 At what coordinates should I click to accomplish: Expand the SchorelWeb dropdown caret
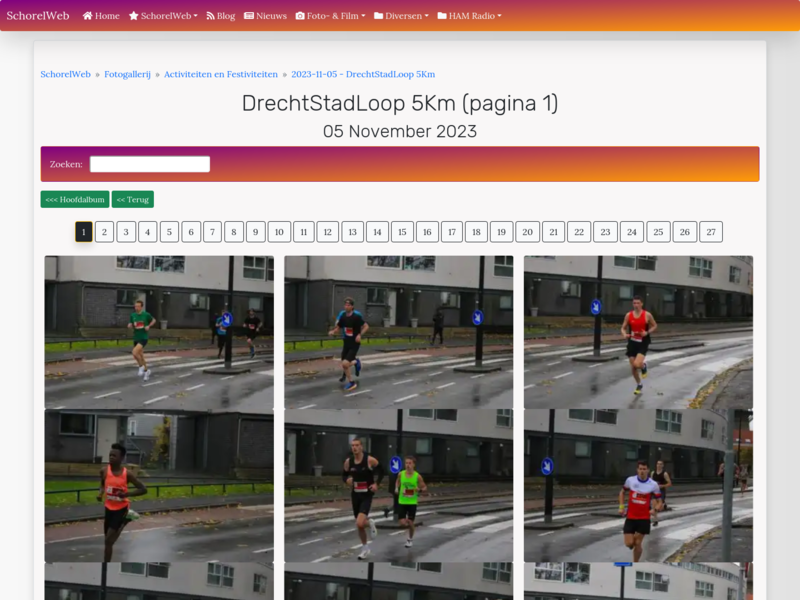(195, 16)
